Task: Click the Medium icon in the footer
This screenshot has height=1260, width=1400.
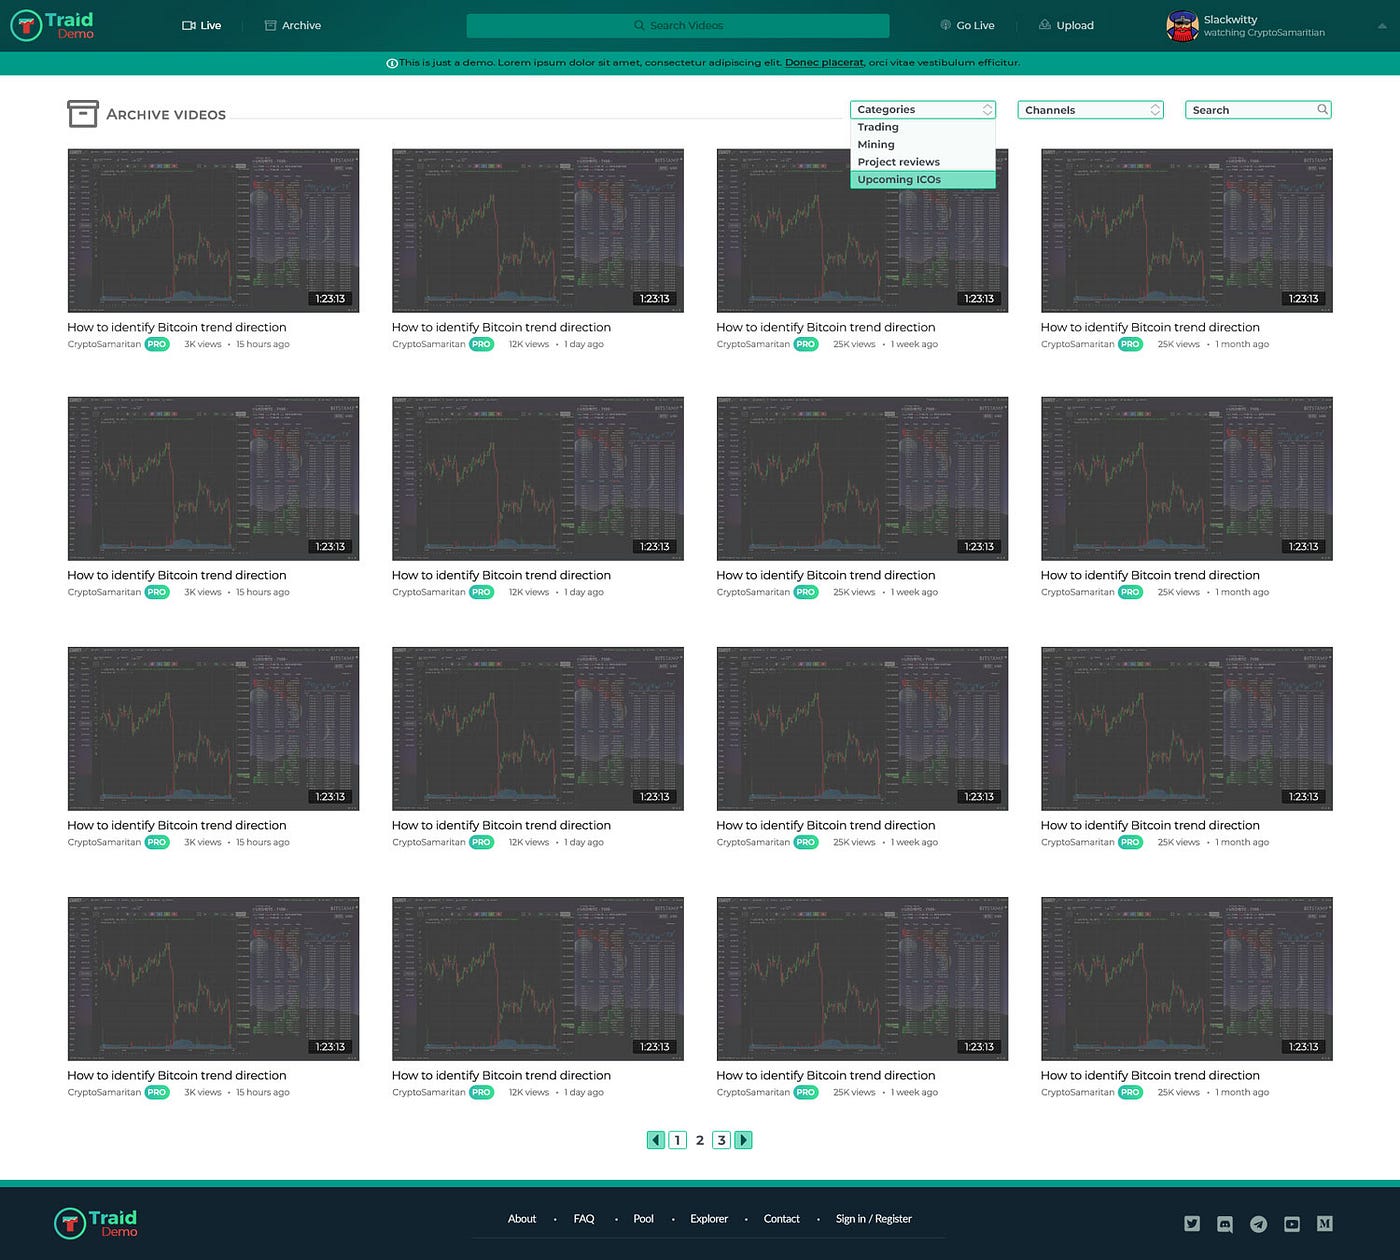Action: point(1325,1223)
